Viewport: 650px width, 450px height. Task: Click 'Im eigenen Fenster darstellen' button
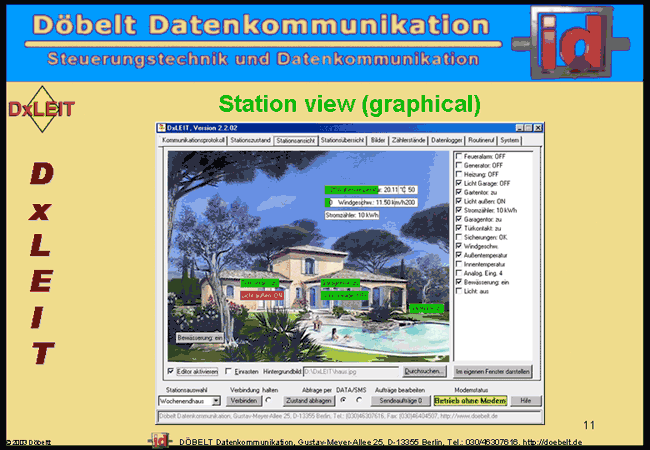click(492, 372)
